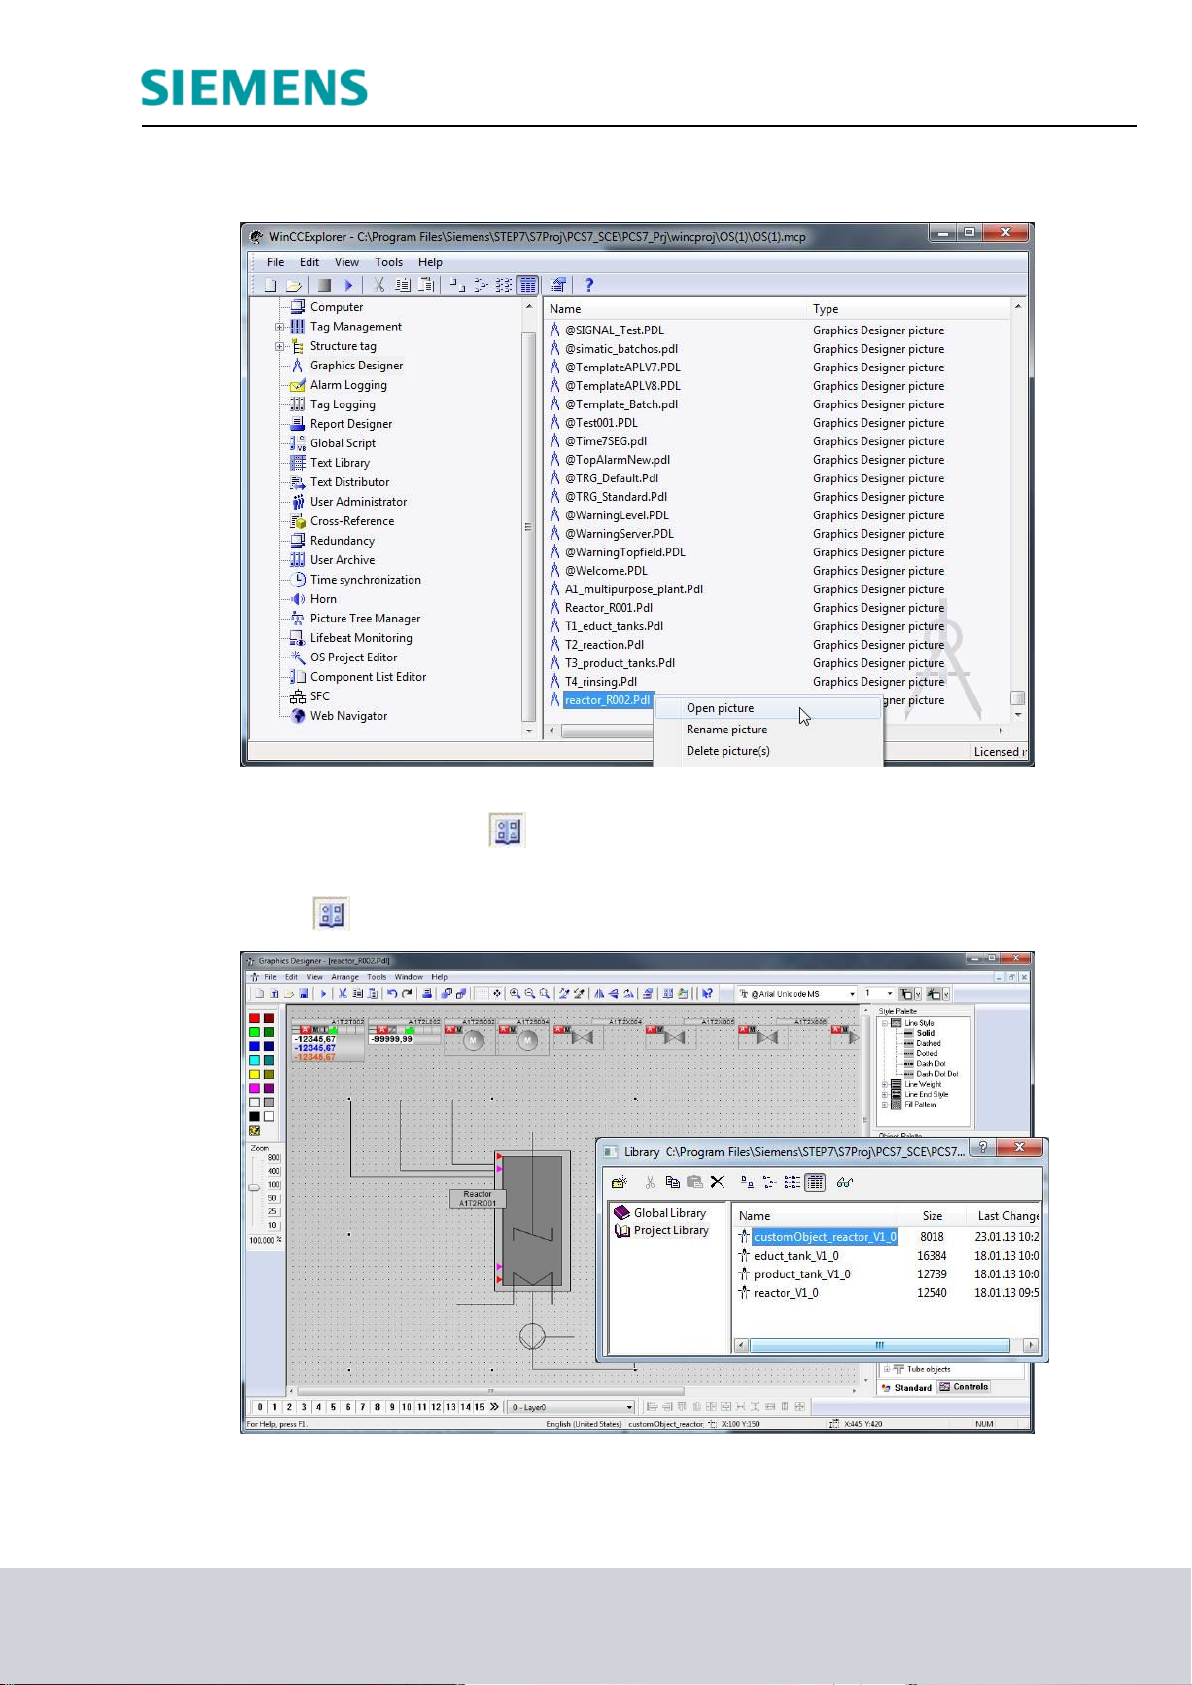Select Picture Tree Manager in the WinCC tree
1192x1685 pixels.
[365, 619]
